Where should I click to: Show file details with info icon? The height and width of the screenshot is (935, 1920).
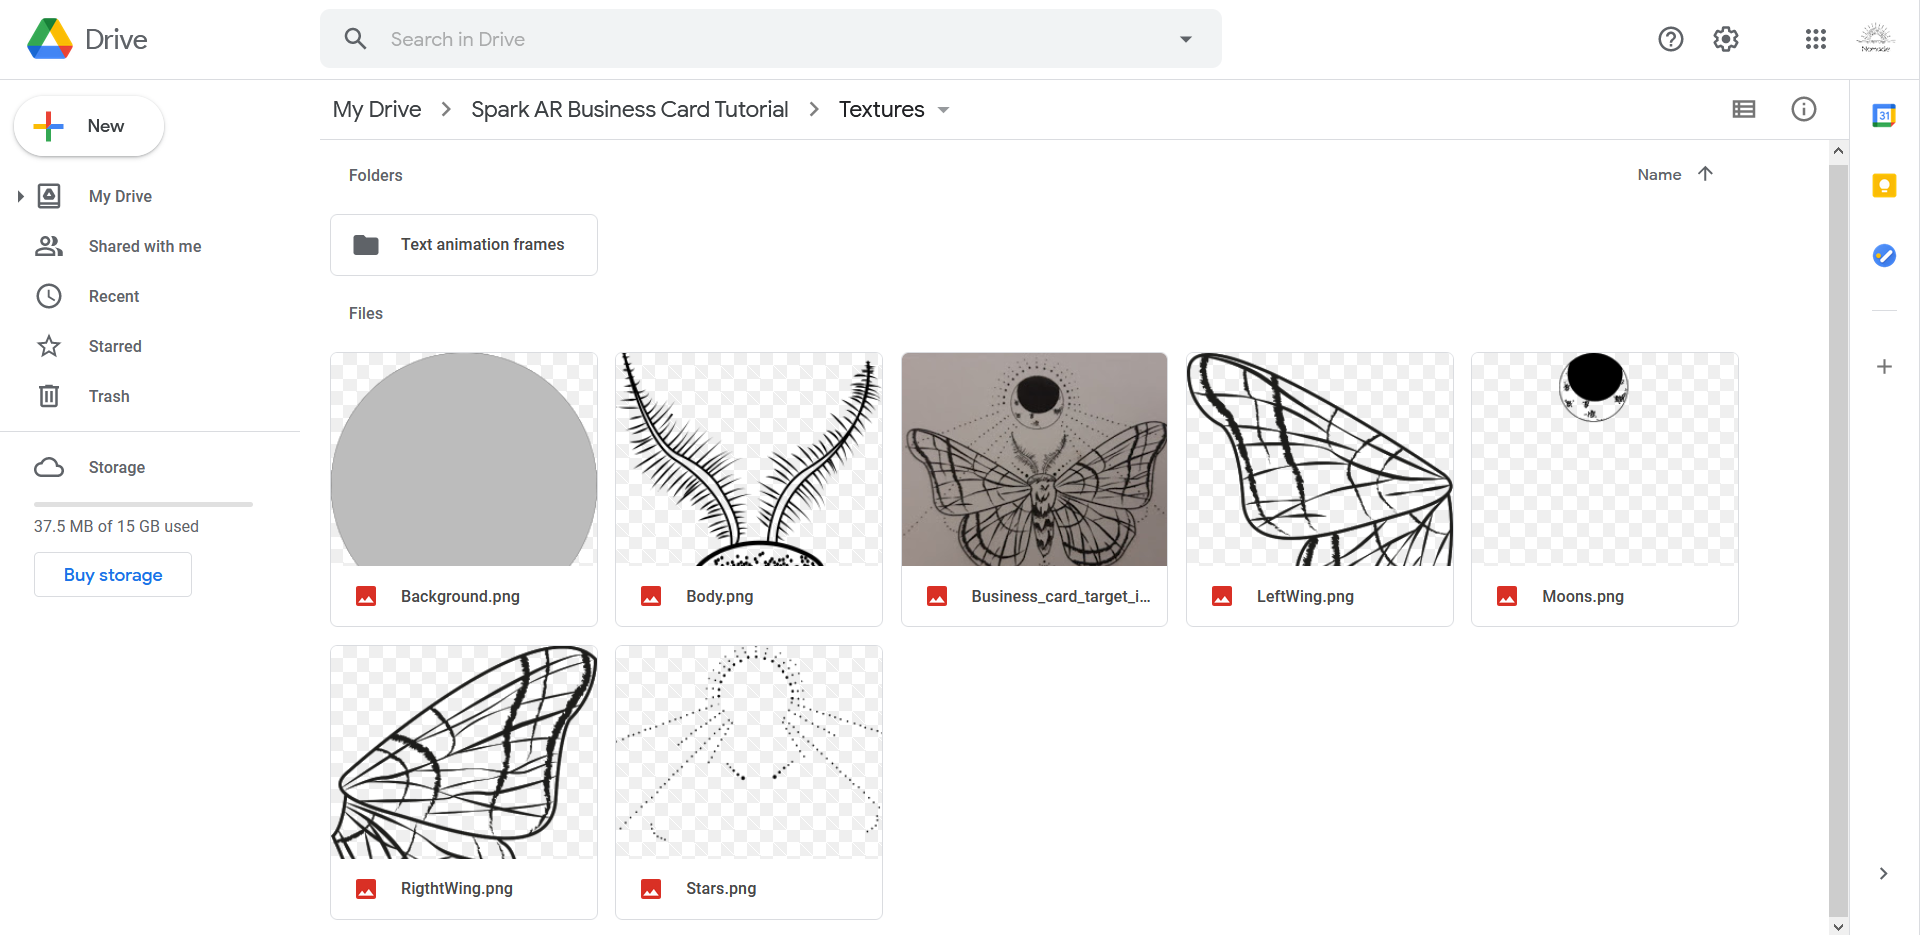tap(1804, 109)
